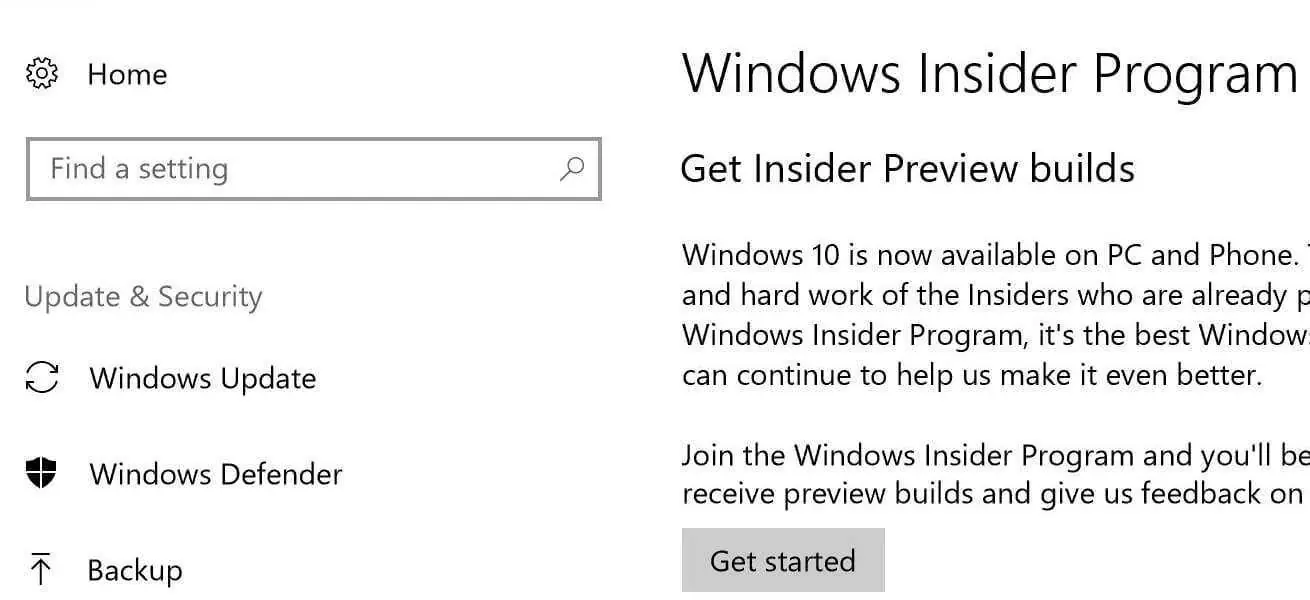
Task: Open the Windows Update page
Action: tap(203, 378)
